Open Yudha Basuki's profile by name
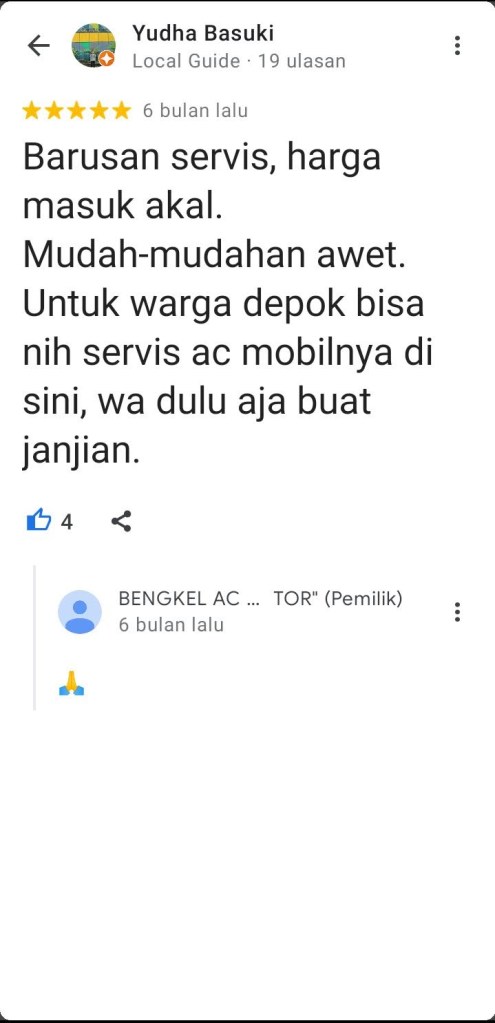Screen dimensions: 495x1023 tap(203, 33)
